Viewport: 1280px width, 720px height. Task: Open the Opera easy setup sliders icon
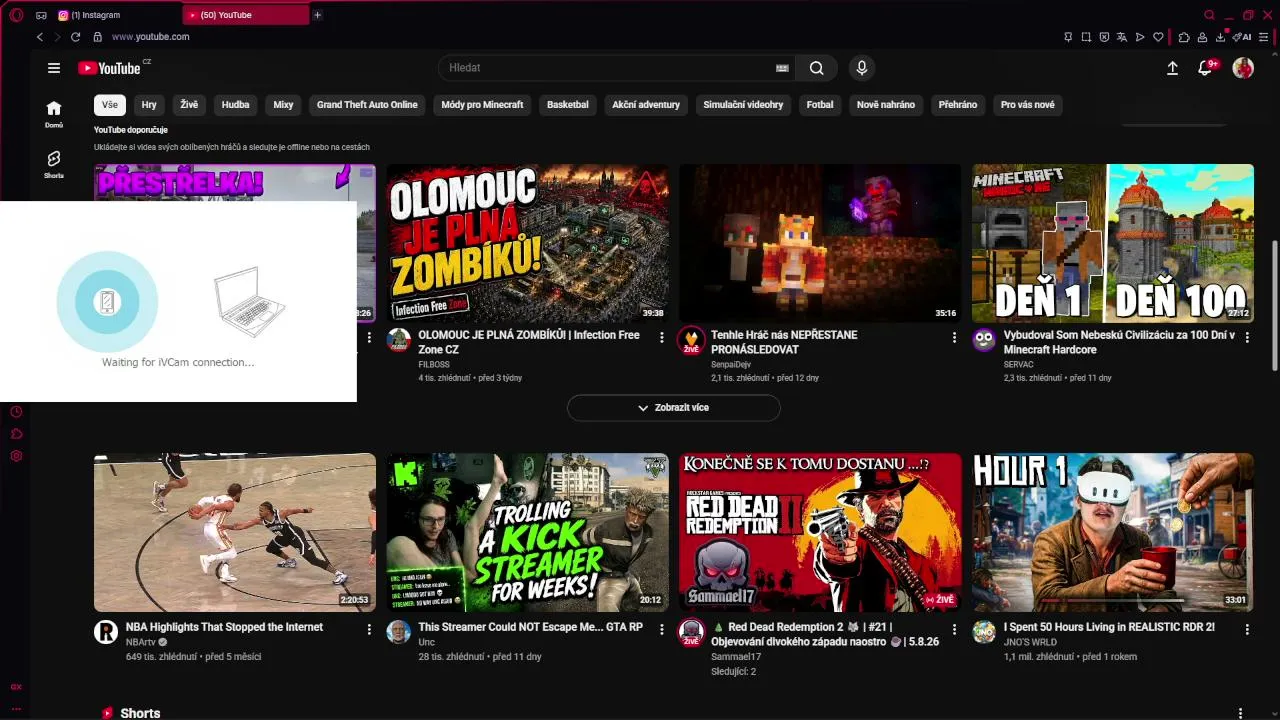tap(1264, 37)
